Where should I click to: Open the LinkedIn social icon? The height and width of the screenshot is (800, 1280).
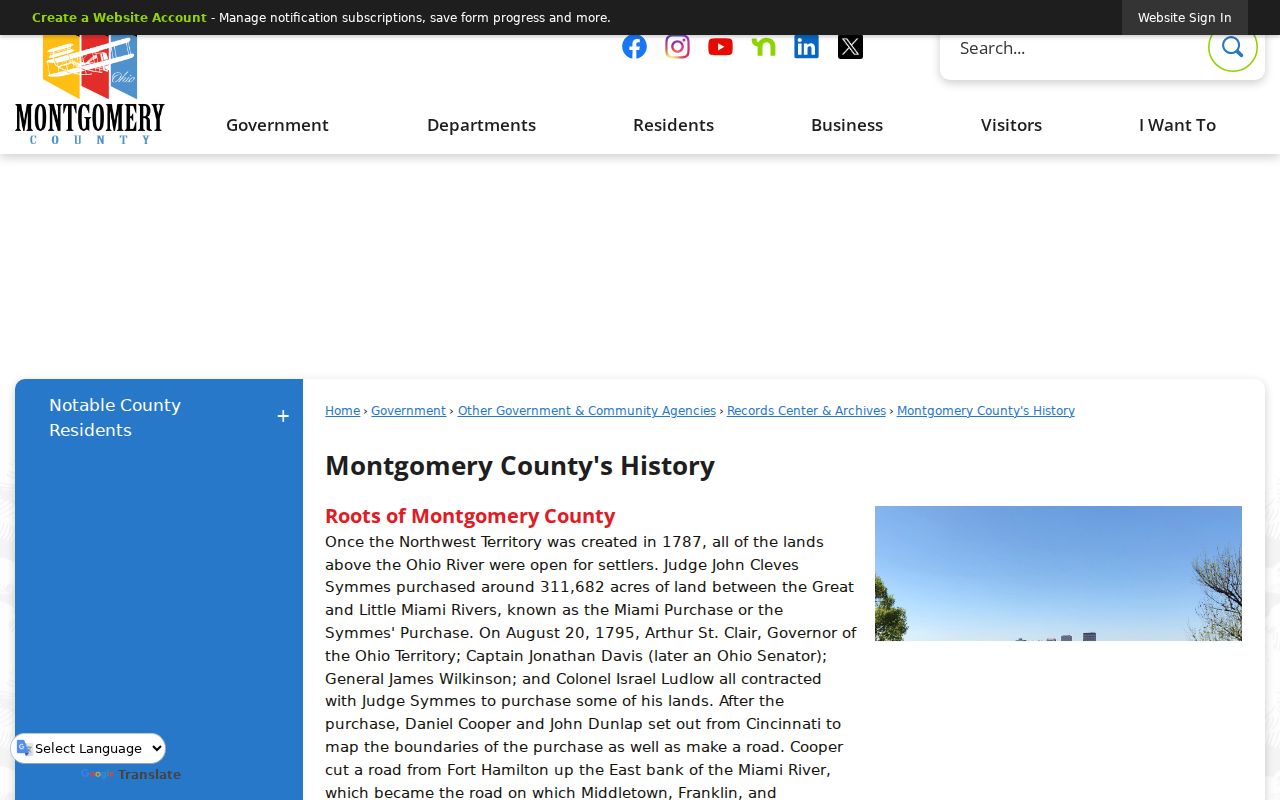[x=806, y=47]
